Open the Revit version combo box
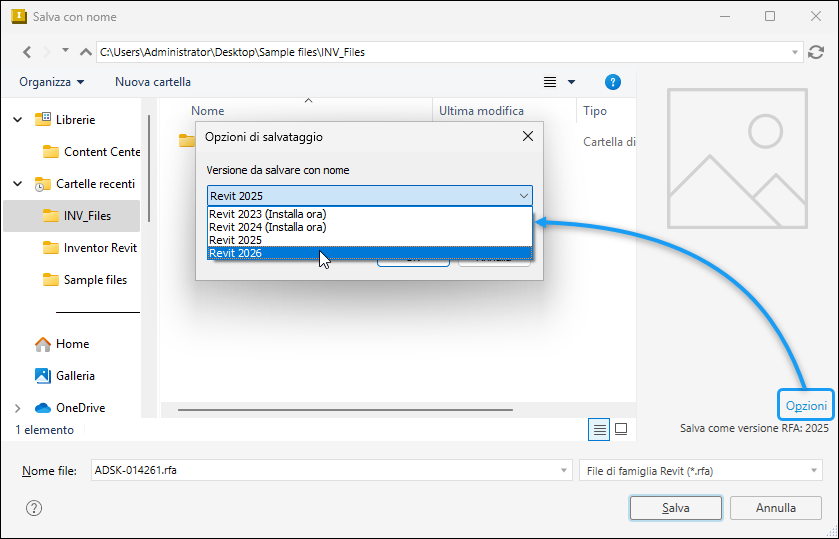This screenshot has width=839, height=539. point(370,196)
